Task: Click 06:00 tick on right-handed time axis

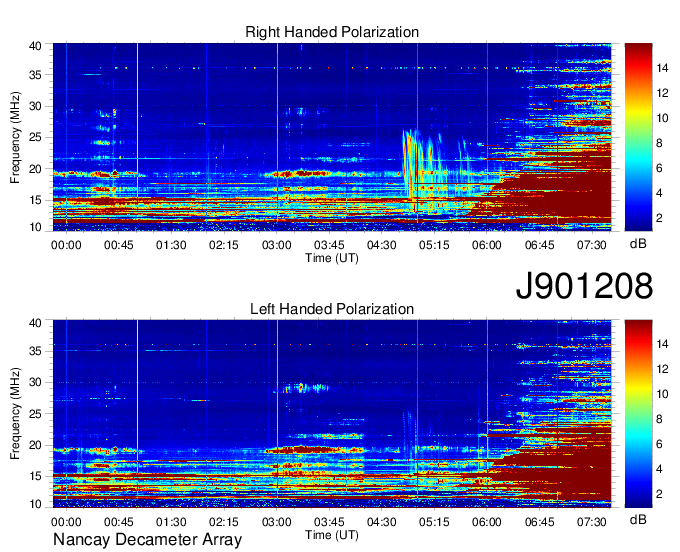Action: (x=487, y=245)
